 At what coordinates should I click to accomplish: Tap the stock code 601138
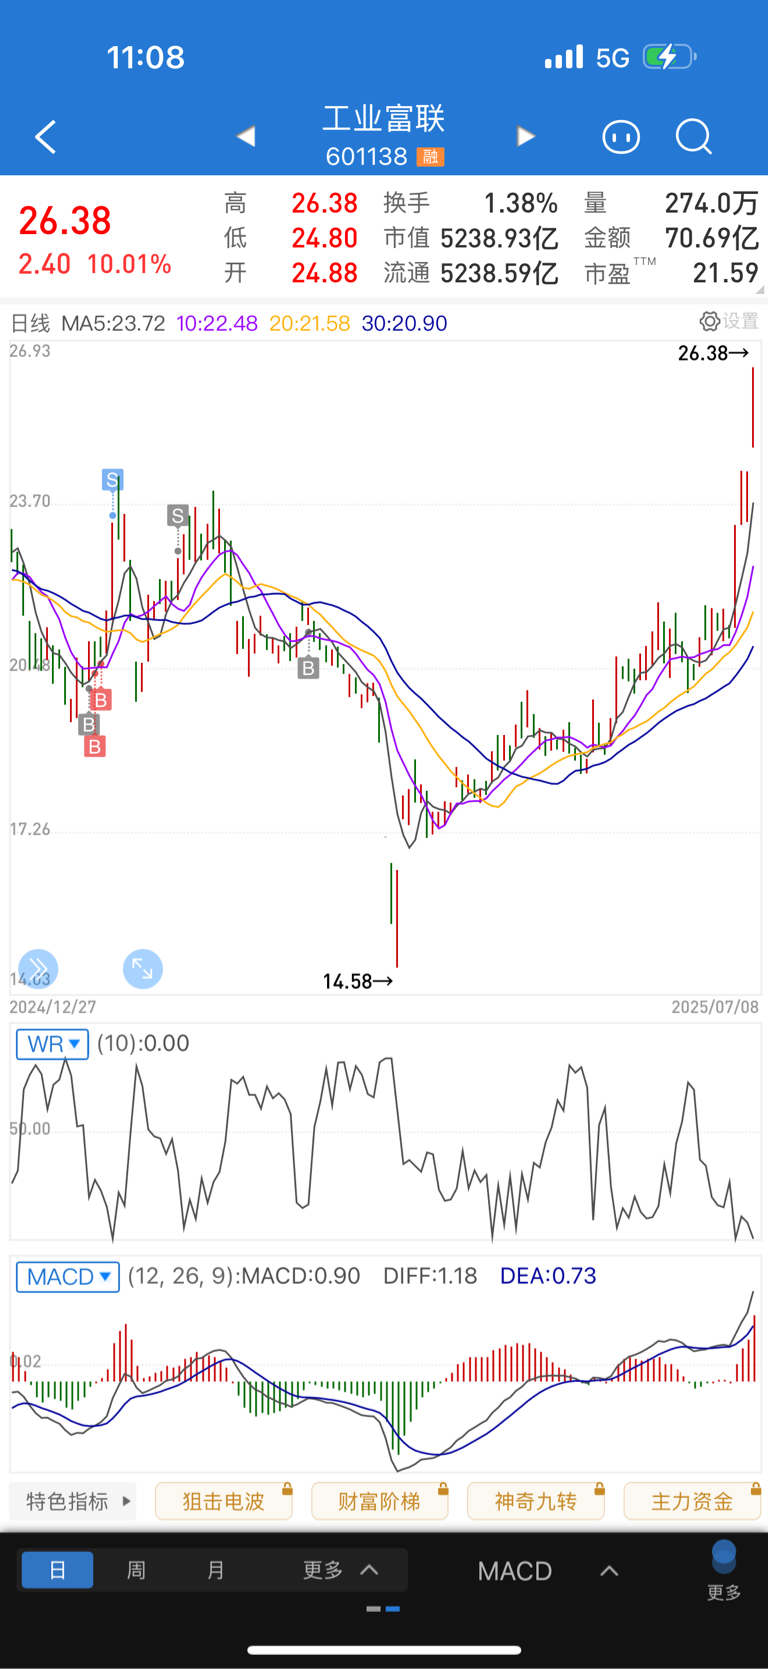366,157
